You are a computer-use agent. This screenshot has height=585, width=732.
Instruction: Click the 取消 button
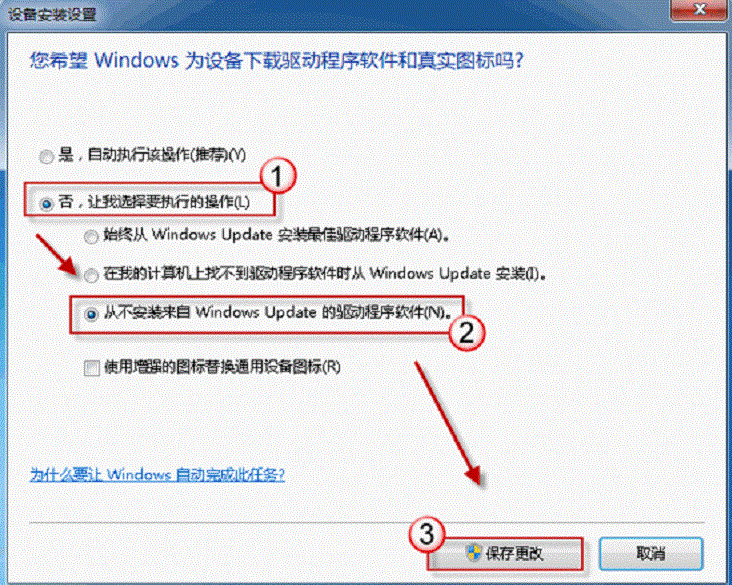(x=651, y=554)
